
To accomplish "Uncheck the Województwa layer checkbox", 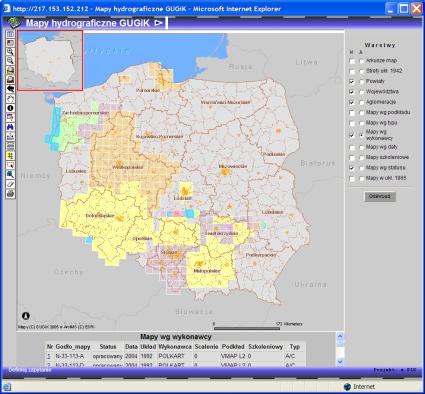I will pos(352,92).
